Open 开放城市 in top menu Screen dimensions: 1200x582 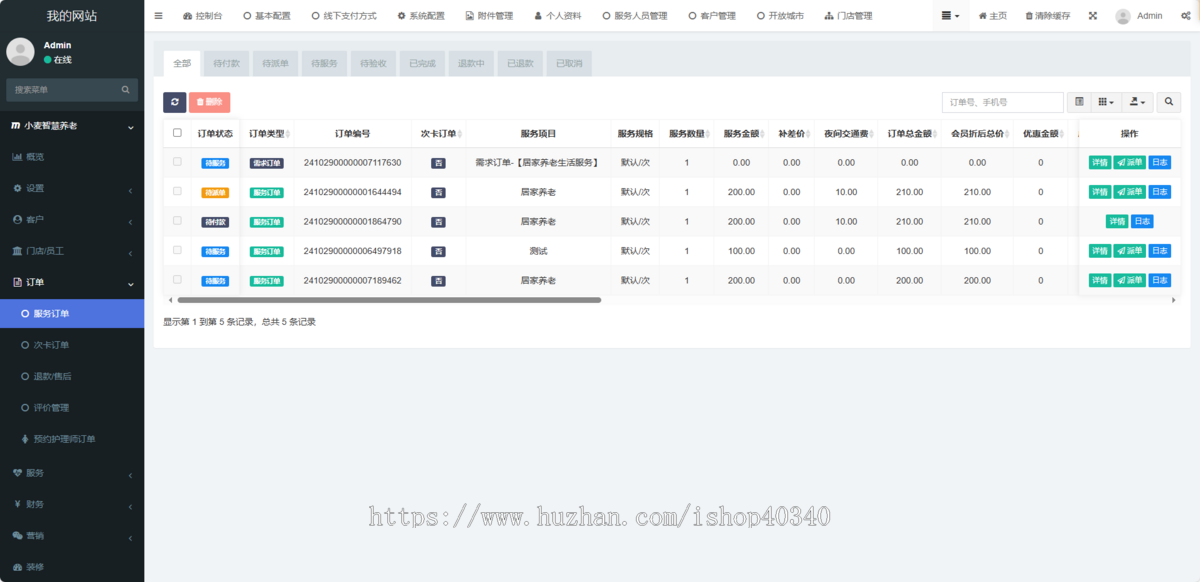779,16
